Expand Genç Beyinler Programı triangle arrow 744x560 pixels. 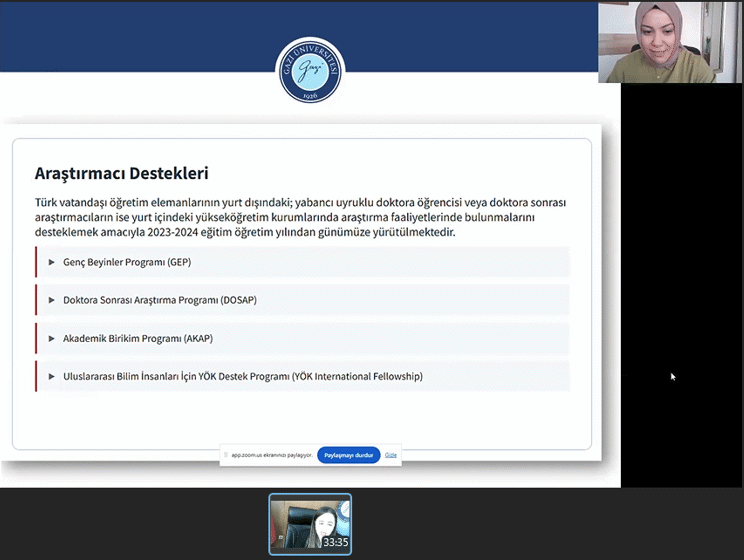click(x=52, y=262)
